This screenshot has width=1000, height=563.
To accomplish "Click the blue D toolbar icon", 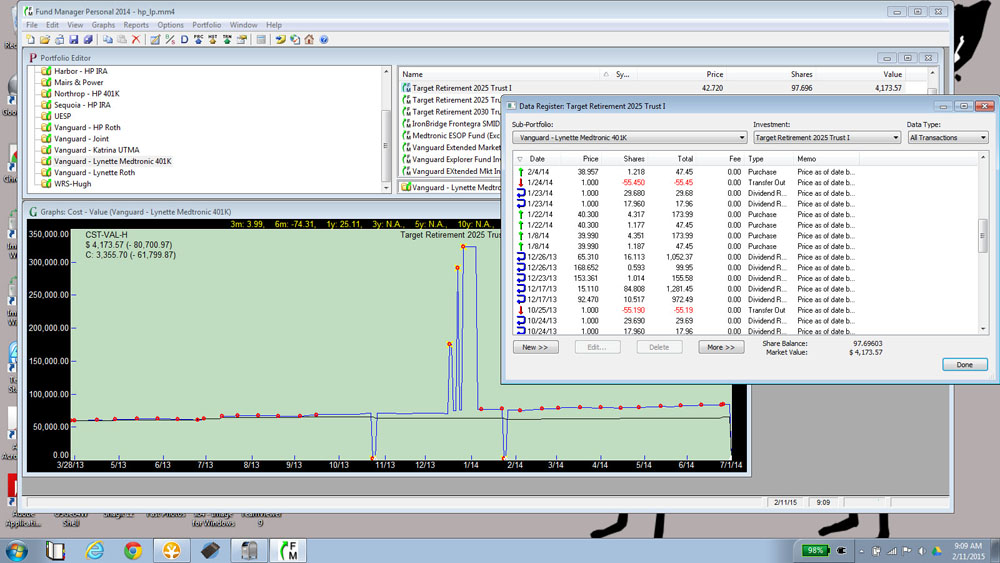I will [184, 40].
